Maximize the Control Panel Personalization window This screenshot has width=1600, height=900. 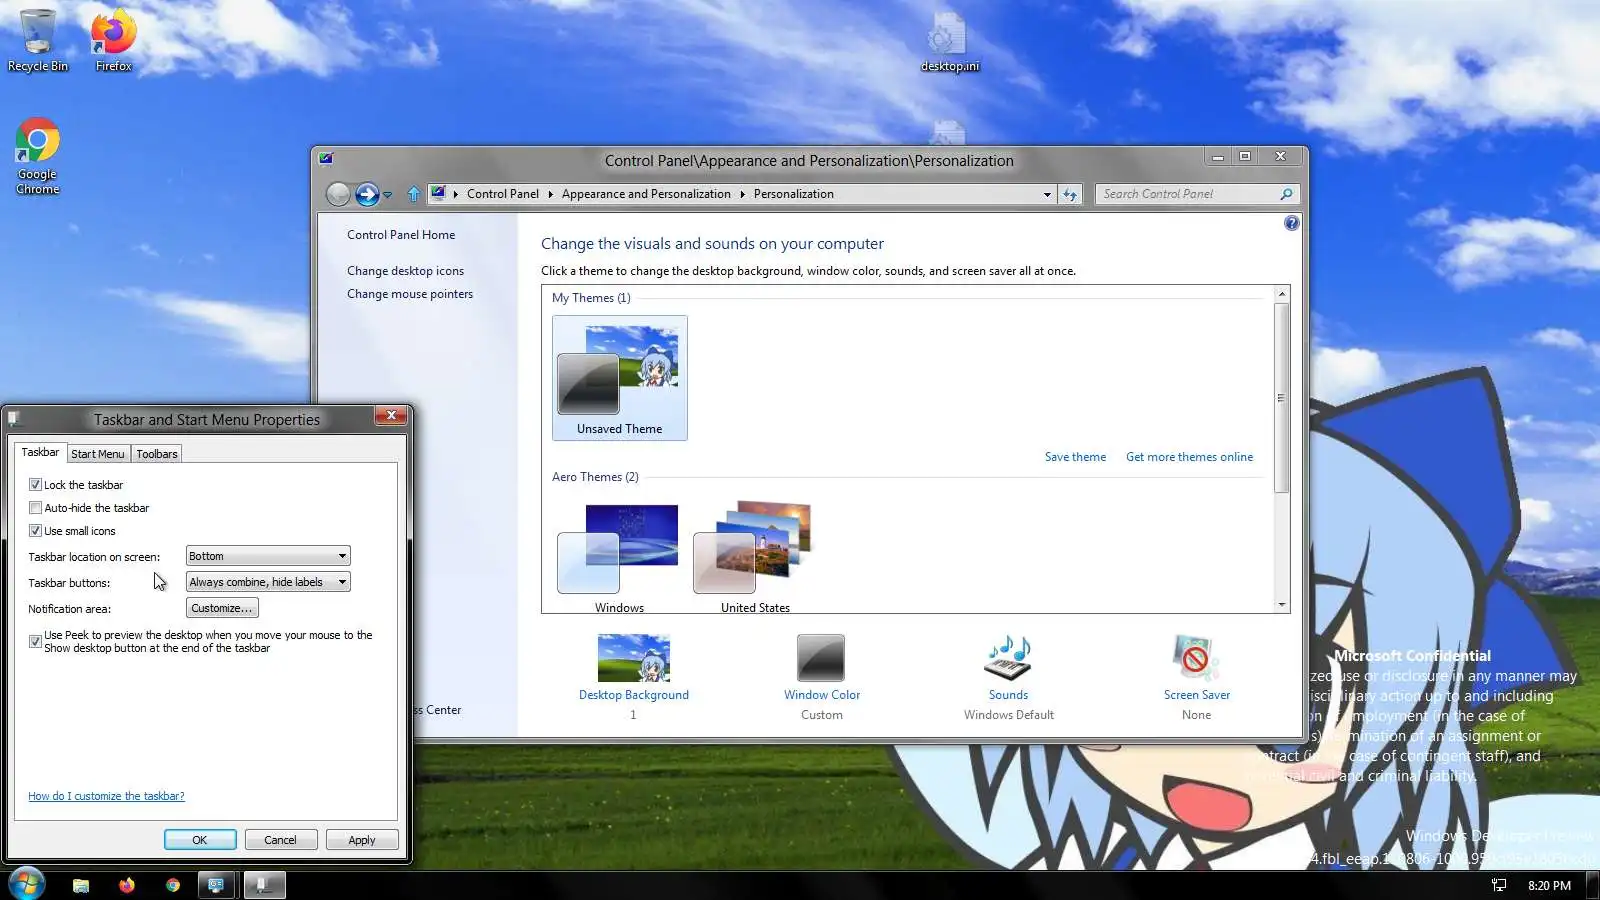[x=1245, y=157]
